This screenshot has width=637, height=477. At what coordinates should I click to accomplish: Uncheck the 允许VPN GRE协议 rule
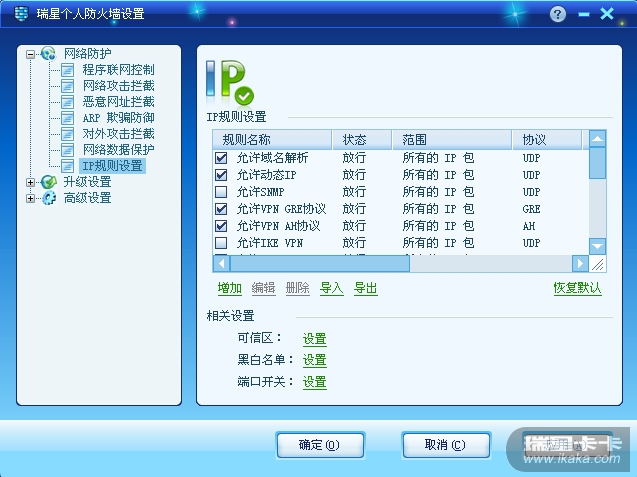[221, 209]
